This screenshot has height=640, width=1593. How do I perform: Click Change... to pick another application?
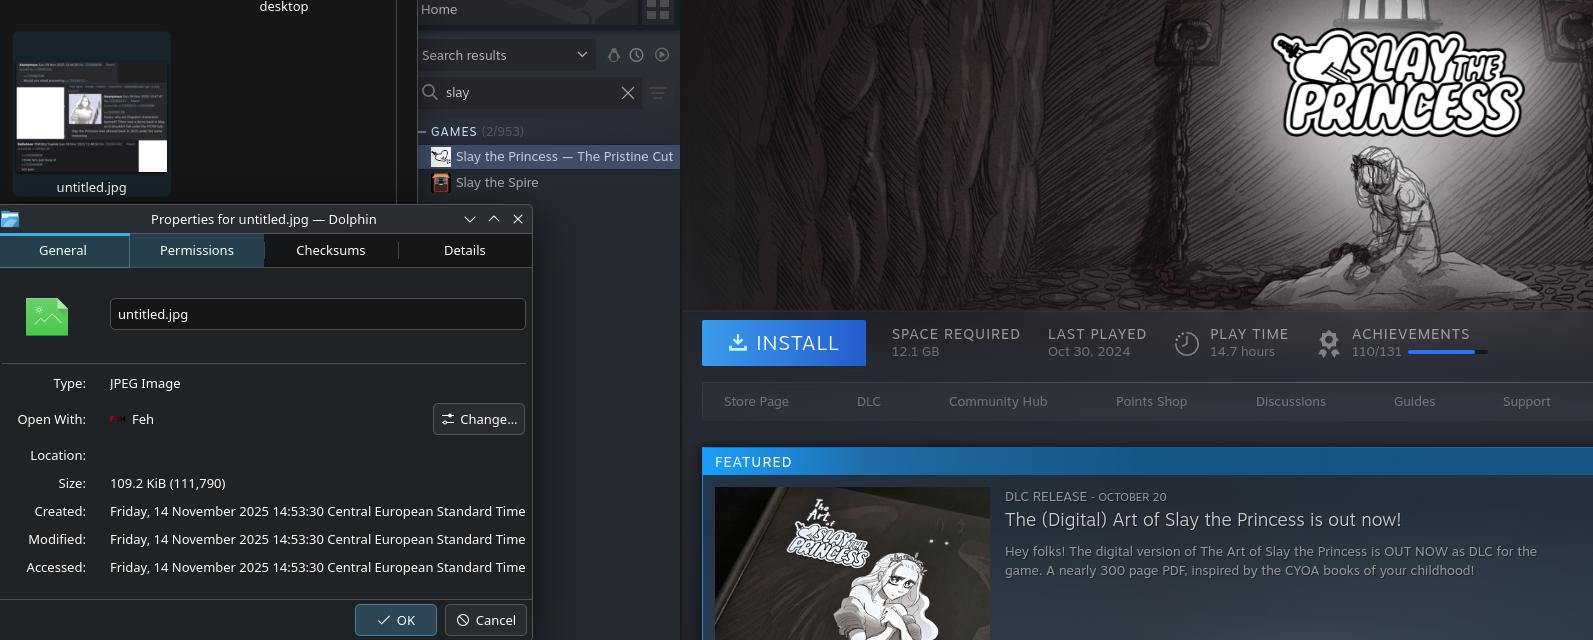click(479, 419)
